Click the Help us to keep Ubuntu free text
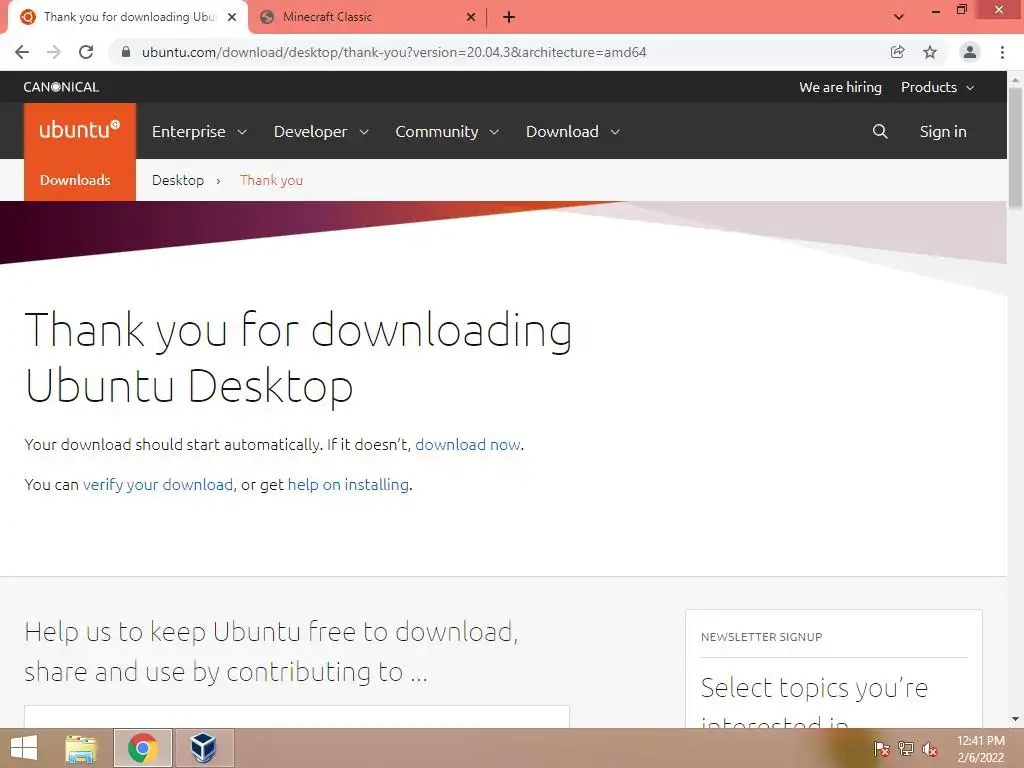The height and width of the screenshot is (768, 1024). click(271, 651)
